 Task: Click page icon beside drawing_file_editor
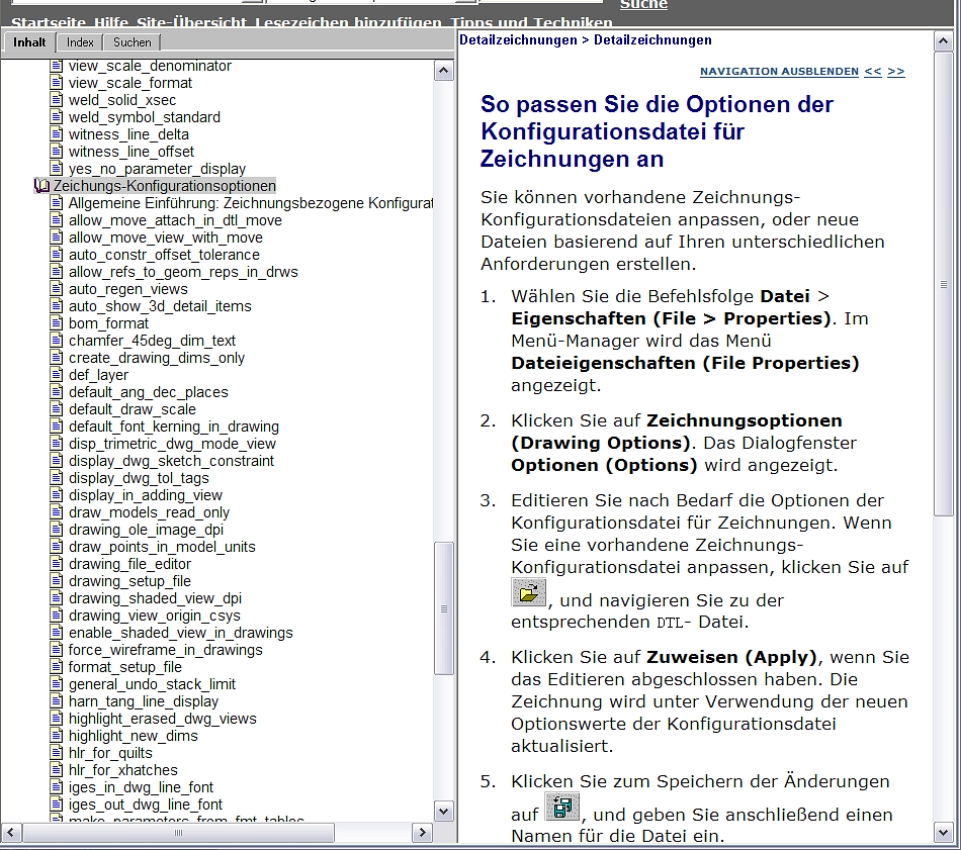click(56, 564)
